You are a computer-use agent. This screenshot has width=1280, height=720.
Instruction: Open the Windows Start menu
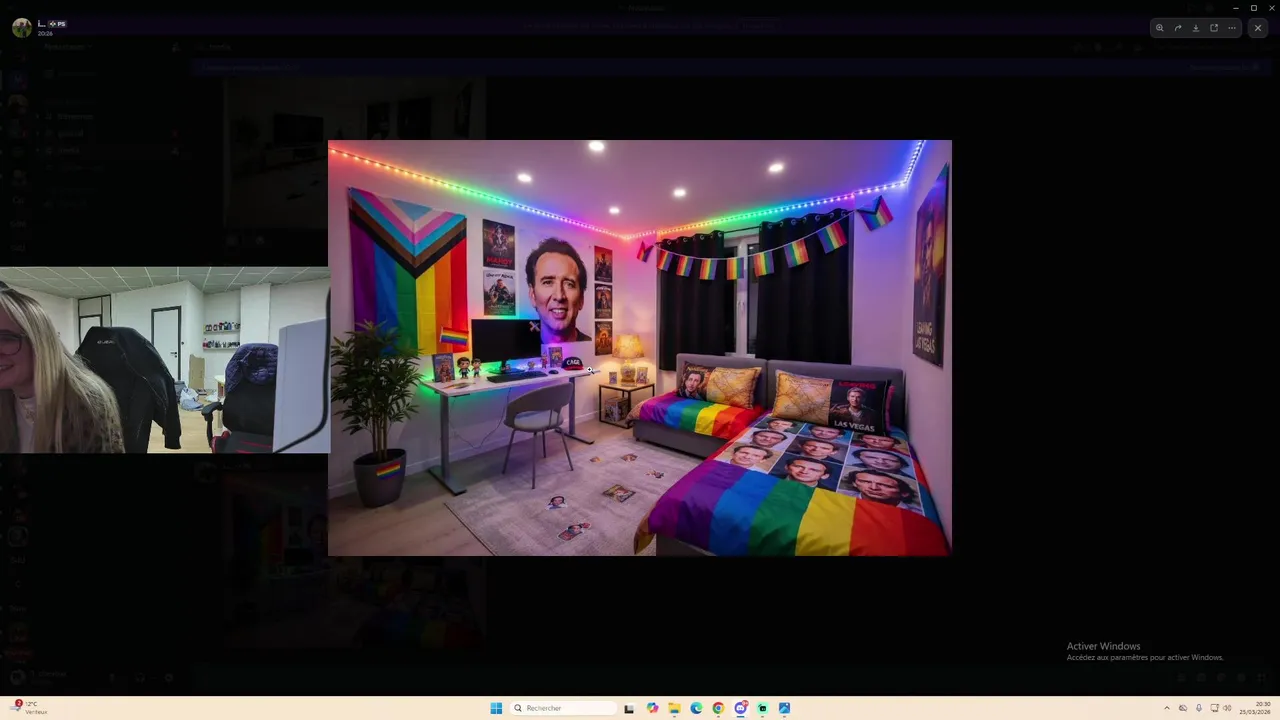point(496,708)
